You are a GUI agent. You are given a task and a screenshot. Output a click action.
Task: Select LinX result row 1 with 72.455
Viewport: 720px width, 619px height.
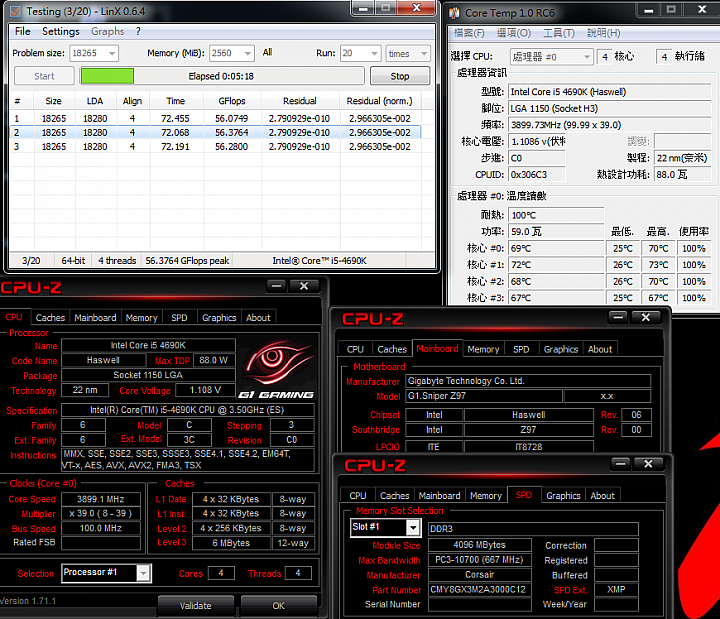215,118
